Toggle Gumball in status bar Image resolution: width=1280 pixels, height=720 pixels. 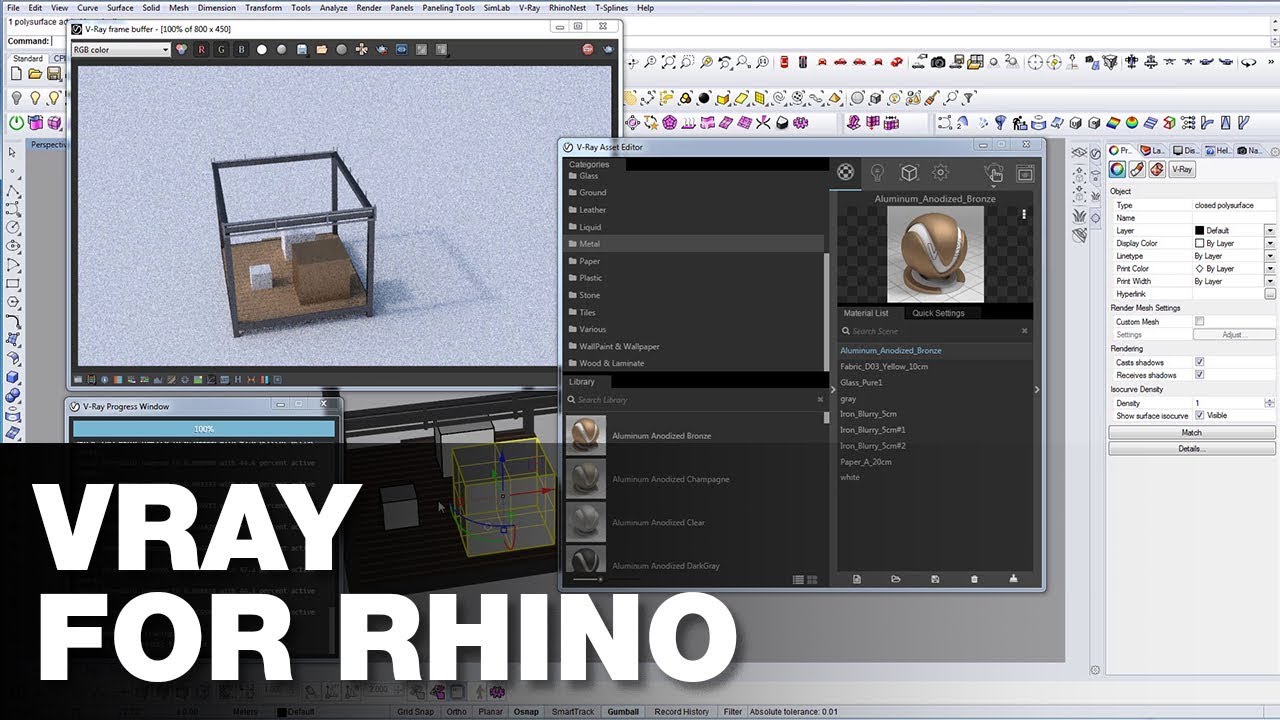[x=623, y=712]
